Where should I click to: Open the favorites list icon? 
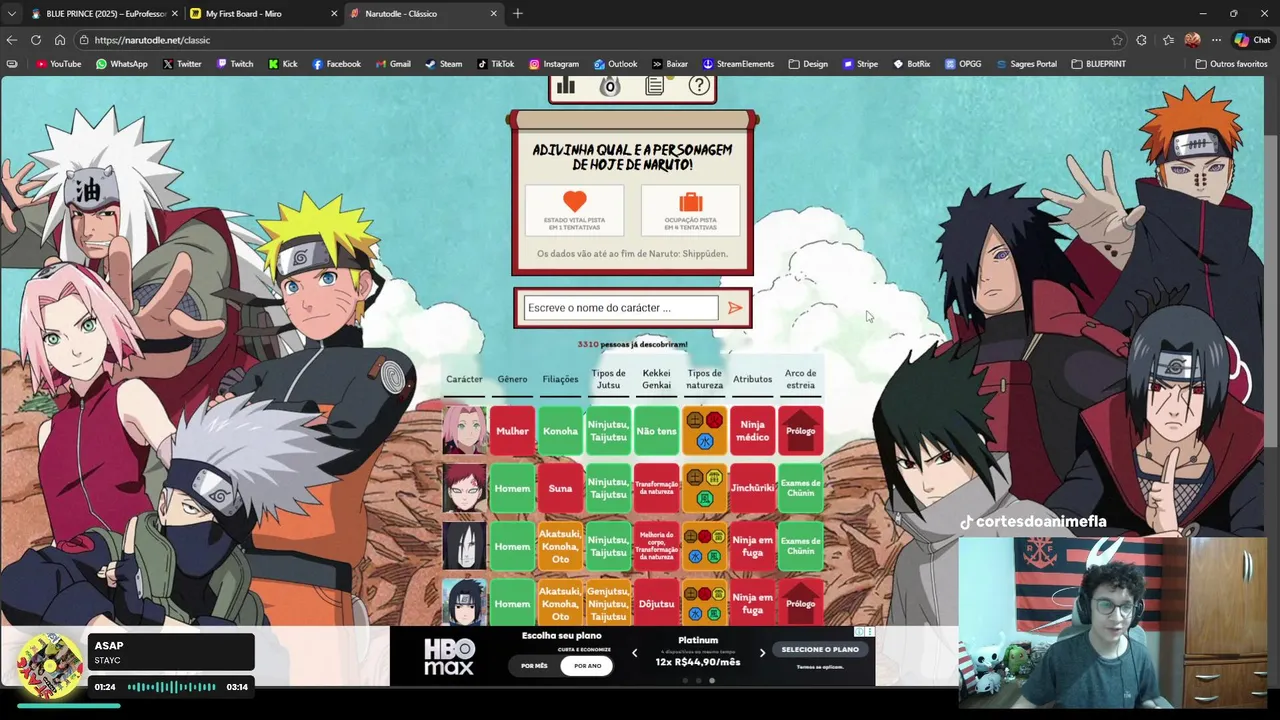(x=1168, y=40)
